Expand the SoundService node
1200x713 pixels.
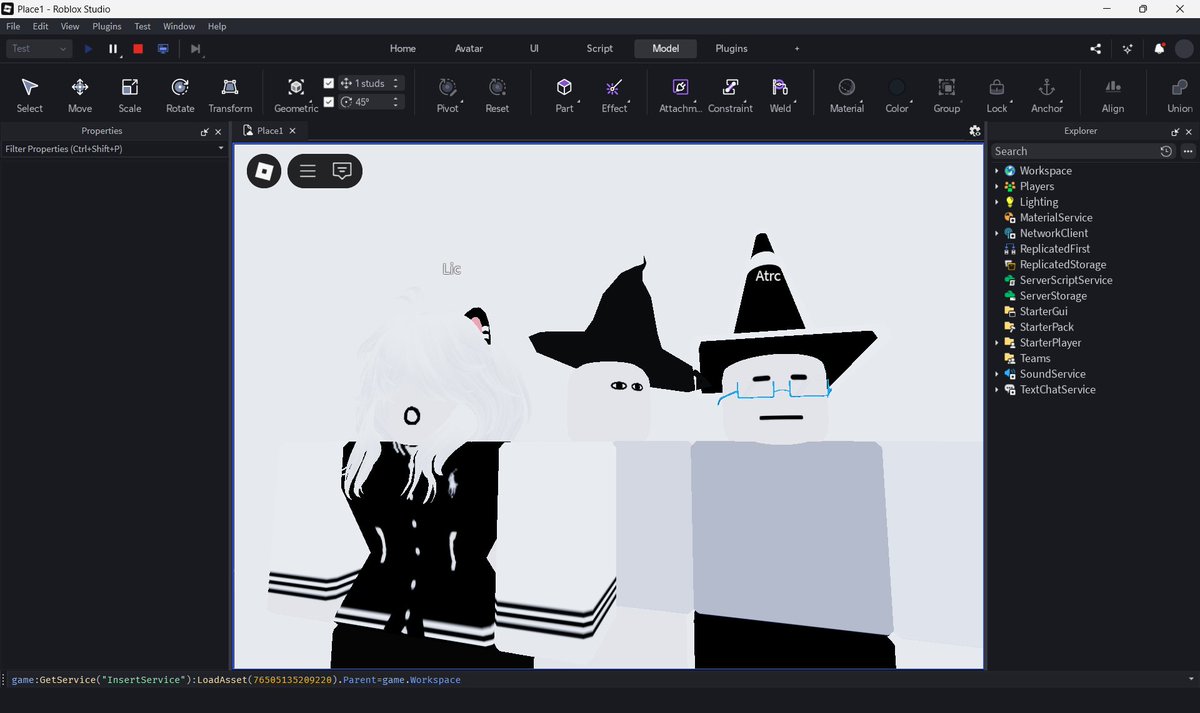coord(997,374)
